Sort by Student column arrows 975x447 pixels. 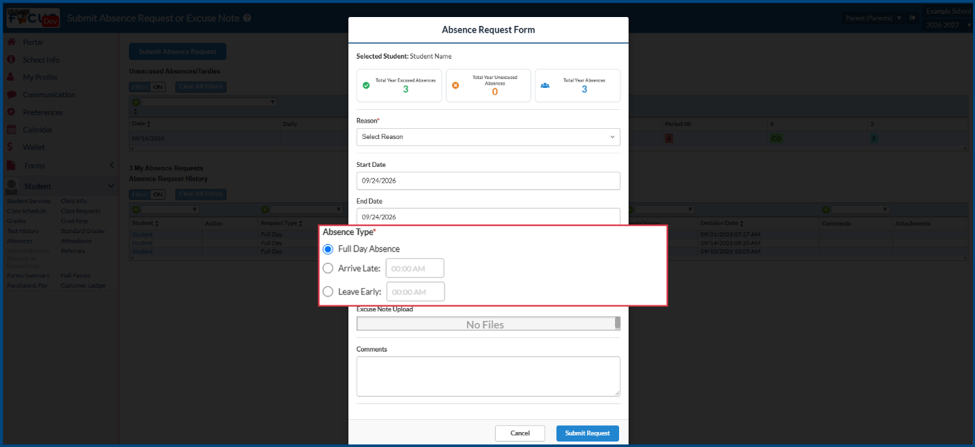(x=157, y=223)
